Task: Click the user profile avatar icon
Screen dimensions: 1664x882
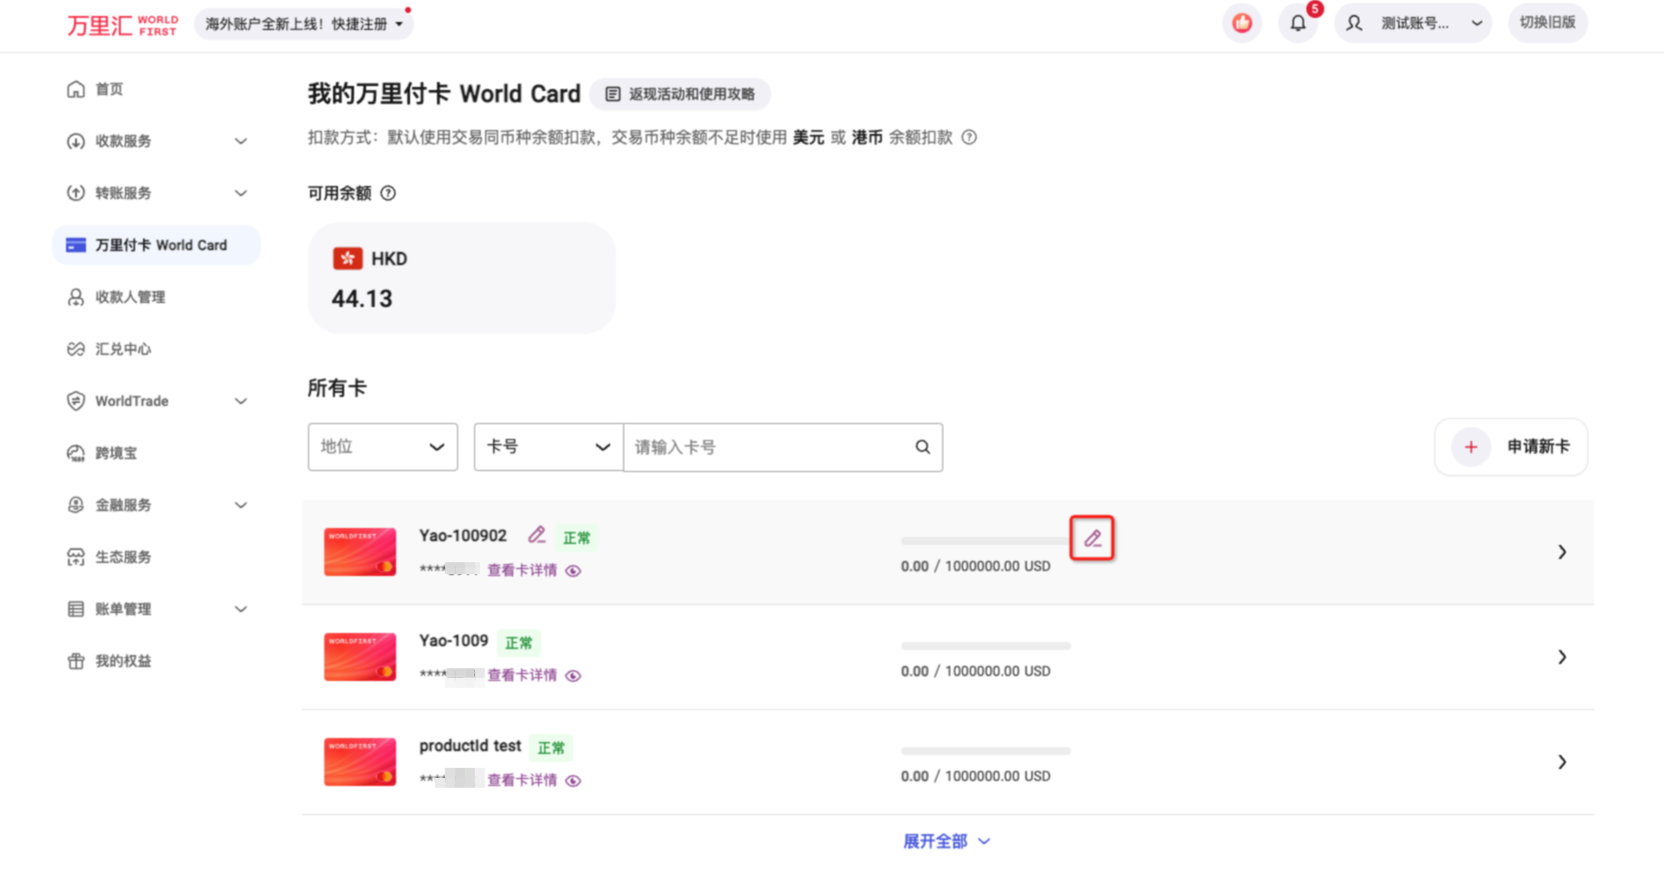Action: pyautogui.click(x=1354, y=23)
